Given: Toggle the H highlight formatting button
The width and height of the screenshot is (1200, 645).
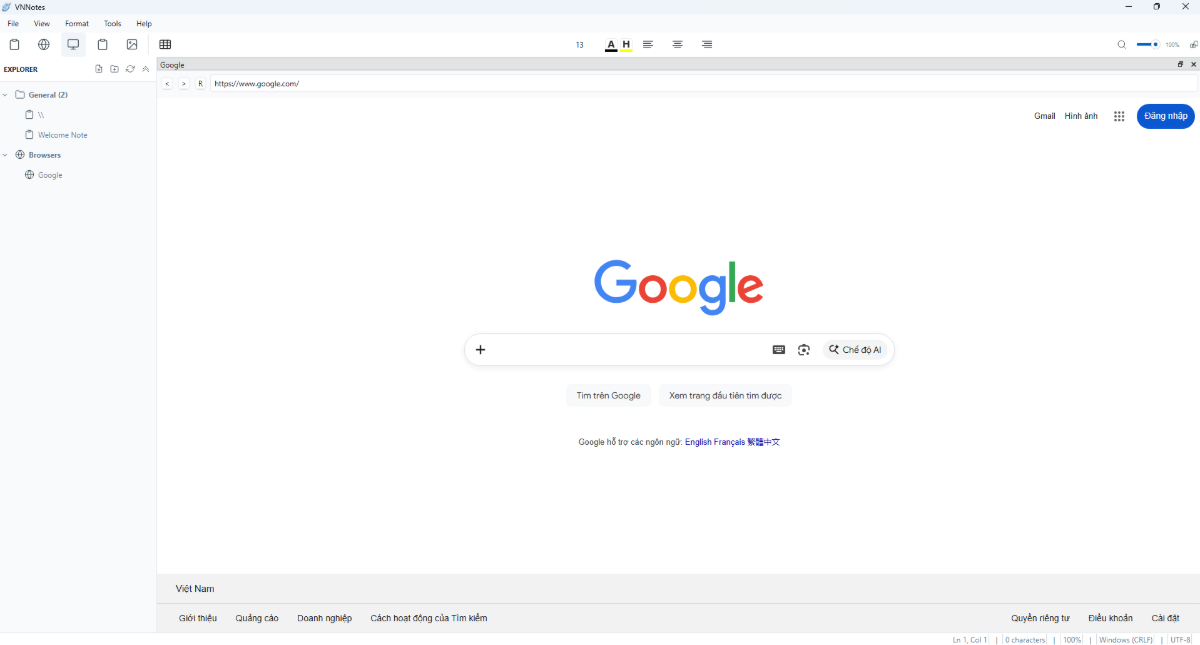Looking at the screenshot, I should (625, 44).
